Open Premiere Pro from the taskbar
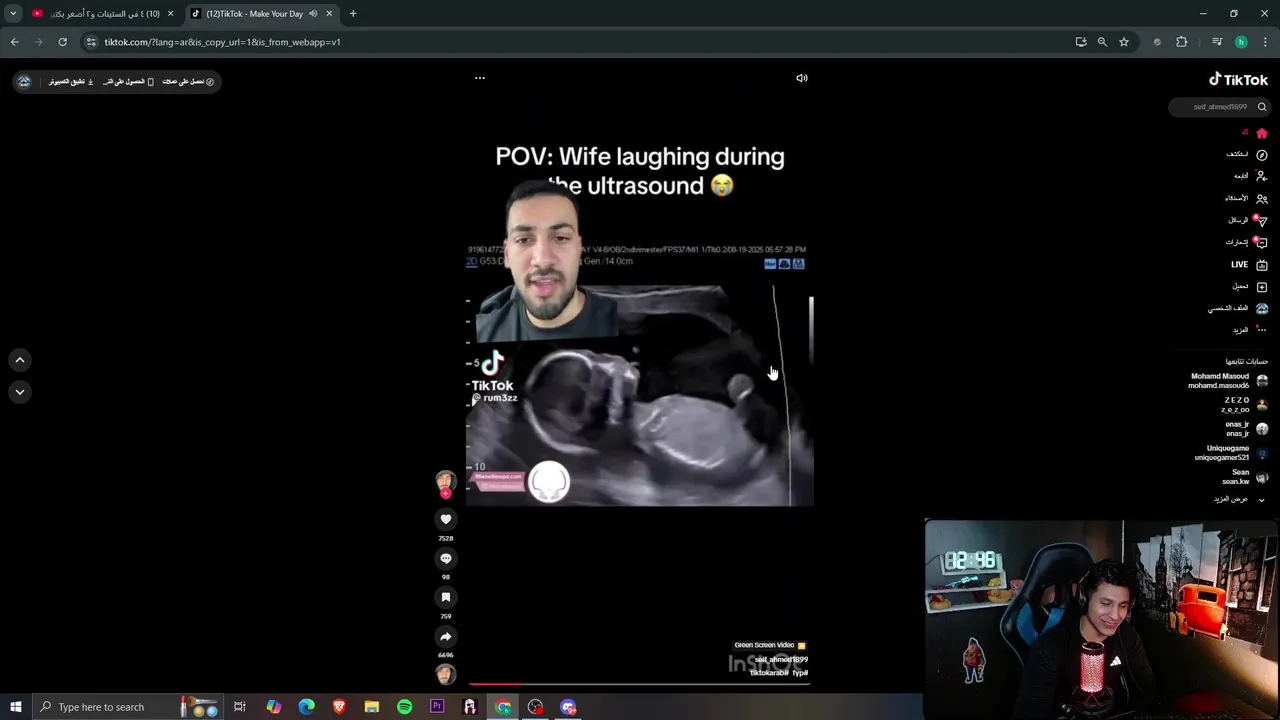 (437, 707)
